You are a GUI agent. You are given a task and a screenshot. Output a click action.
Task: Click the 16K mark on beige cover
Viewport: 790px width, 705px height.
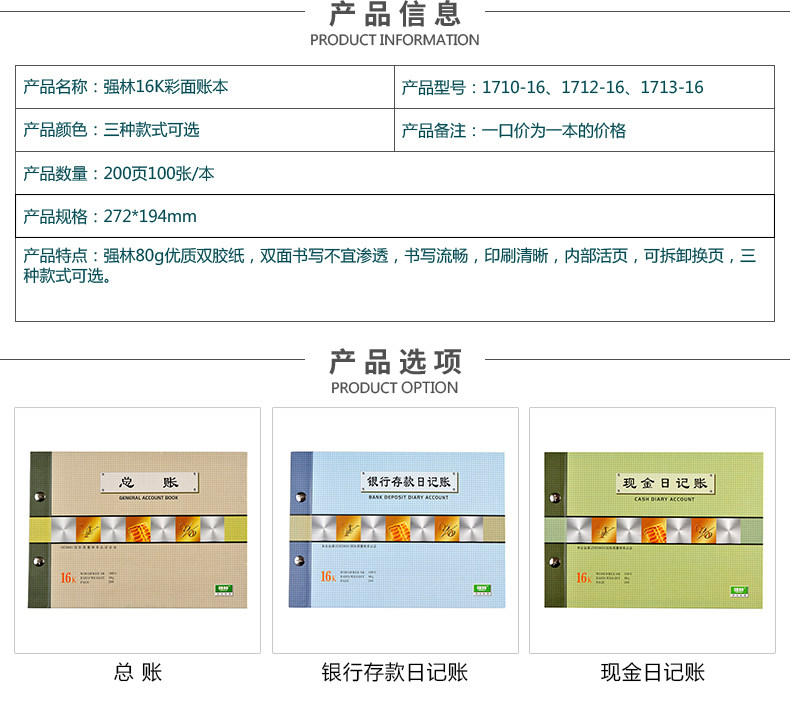point(68,578)
